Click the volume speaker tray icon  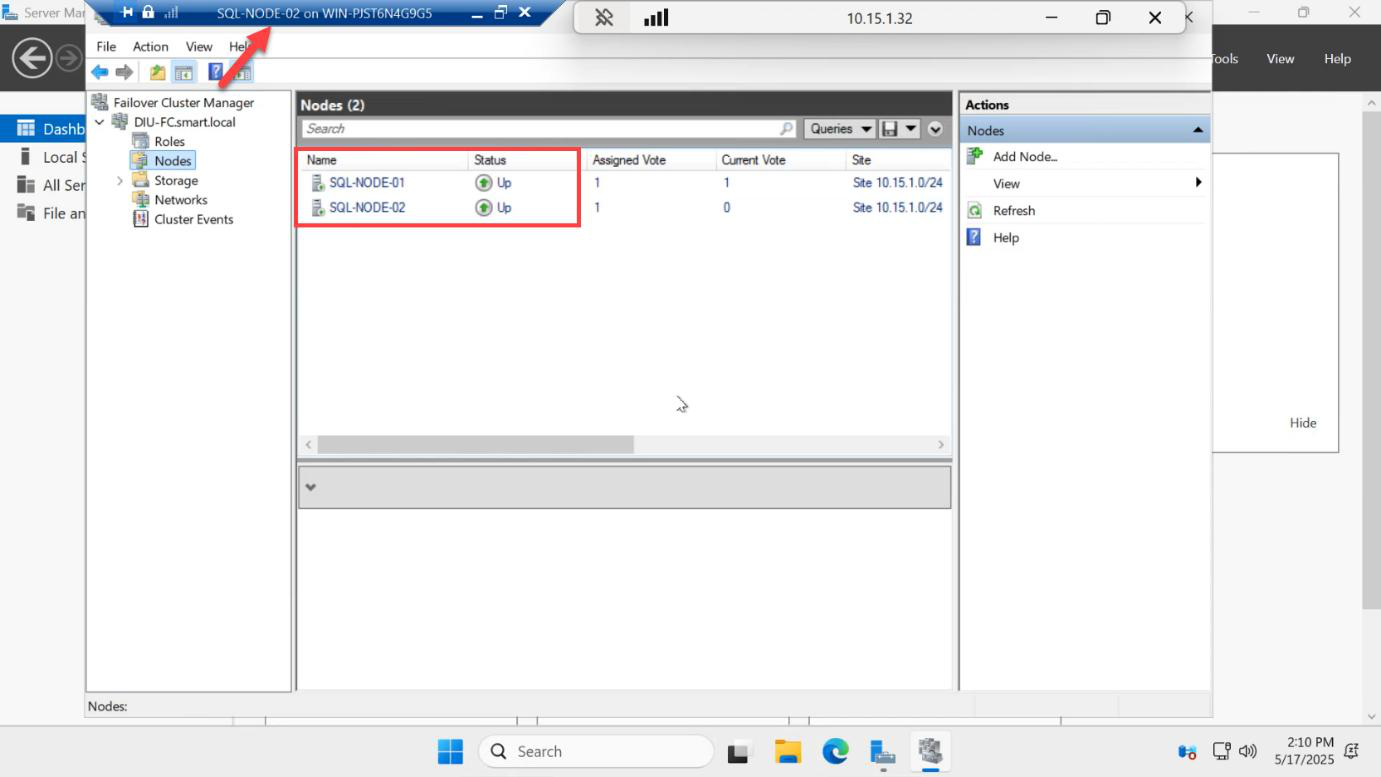coord(1247,751)
